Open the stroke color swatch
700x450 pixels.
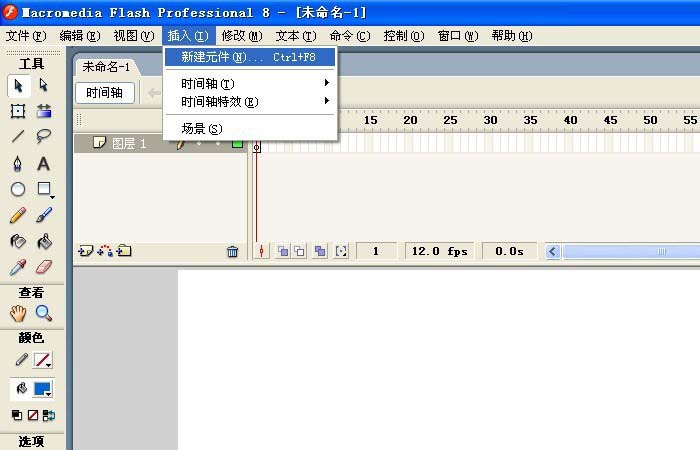coord(43,360)
